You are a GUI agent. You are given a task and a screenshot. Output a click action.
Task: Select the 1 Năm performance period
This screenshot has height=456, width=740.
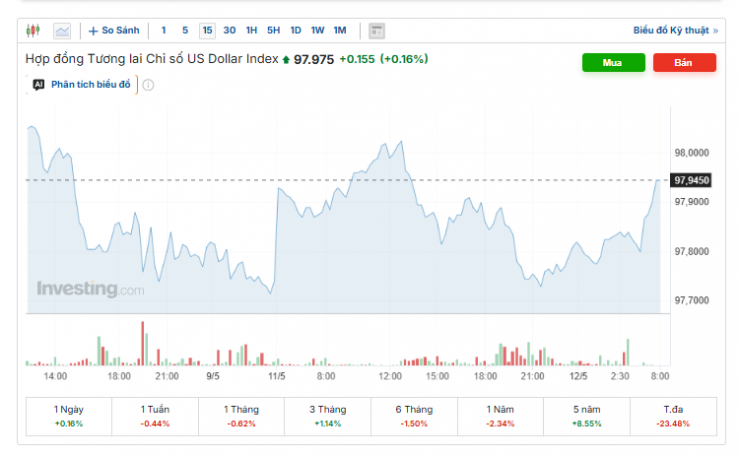pos(501,416)
